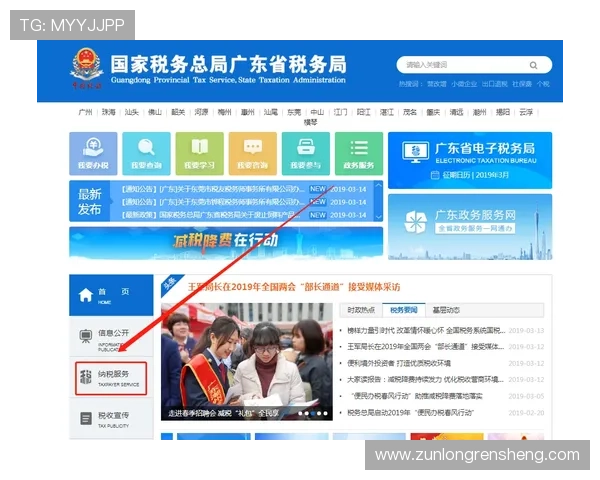Screen dimensions: 600x480
Task: Open the 汕头 city link
Action: point(131,112)
